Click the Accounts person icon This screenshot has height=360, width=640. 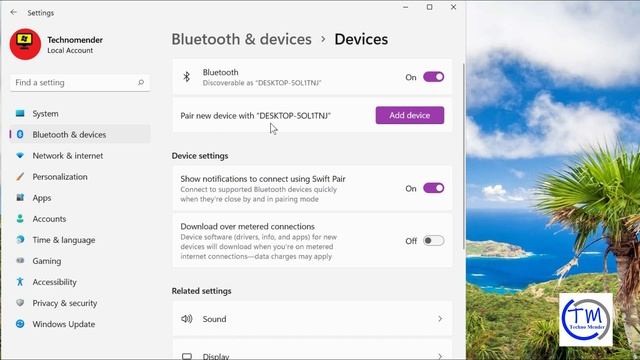20,218
